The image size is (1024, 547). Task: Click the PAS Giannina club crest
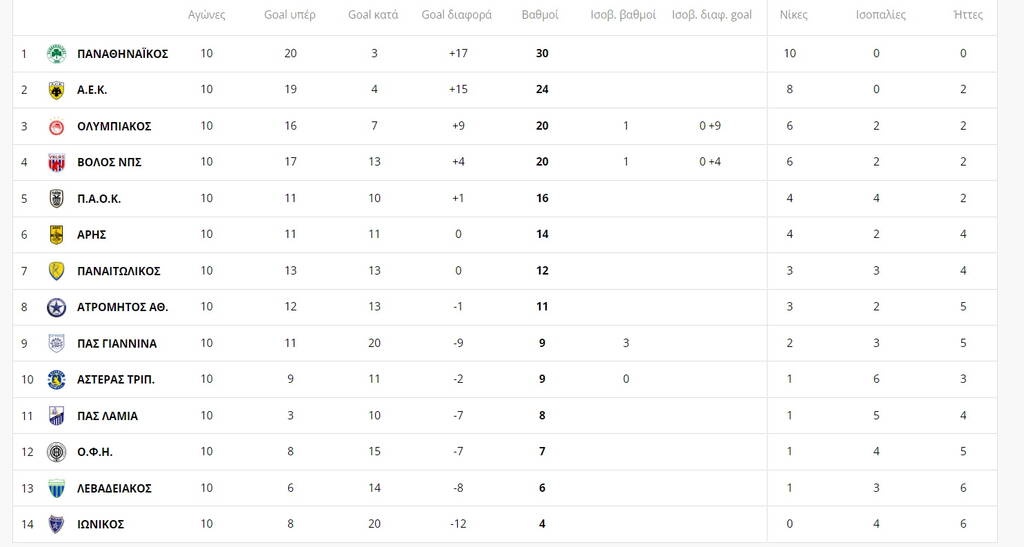(56, 343)
